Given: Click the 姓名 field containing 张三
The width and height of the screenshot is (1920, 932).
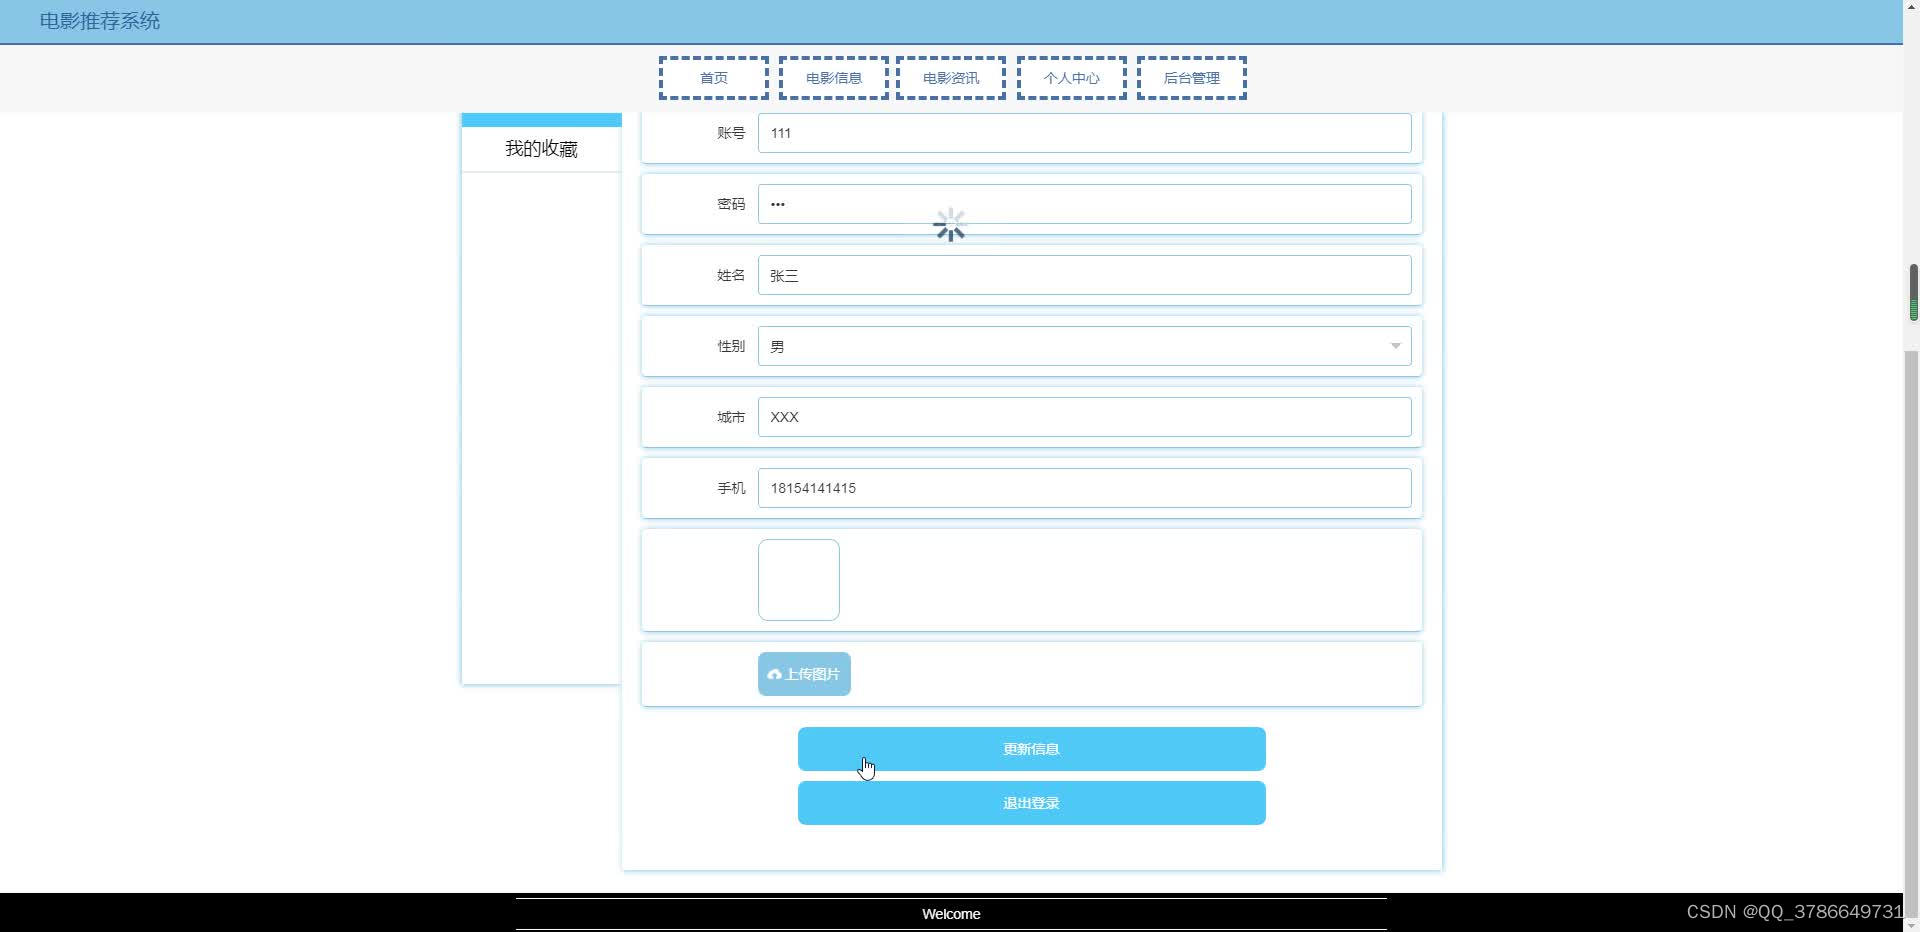Looking at the screenshot, I should coord(1084,275).
